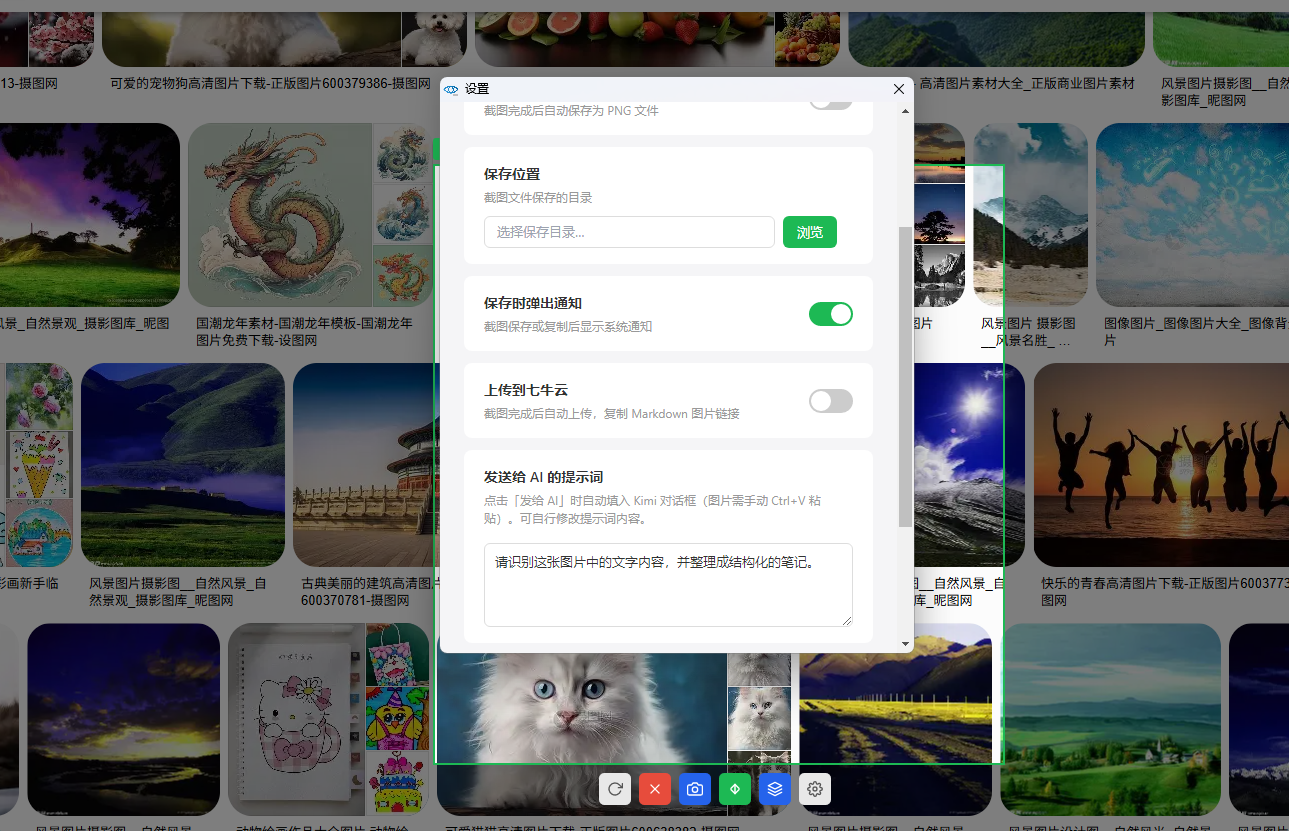This screenshot has height=831, width=1289.
Task: Open the Chinese dragon illustration thumbnail
Action: (280, 215)
